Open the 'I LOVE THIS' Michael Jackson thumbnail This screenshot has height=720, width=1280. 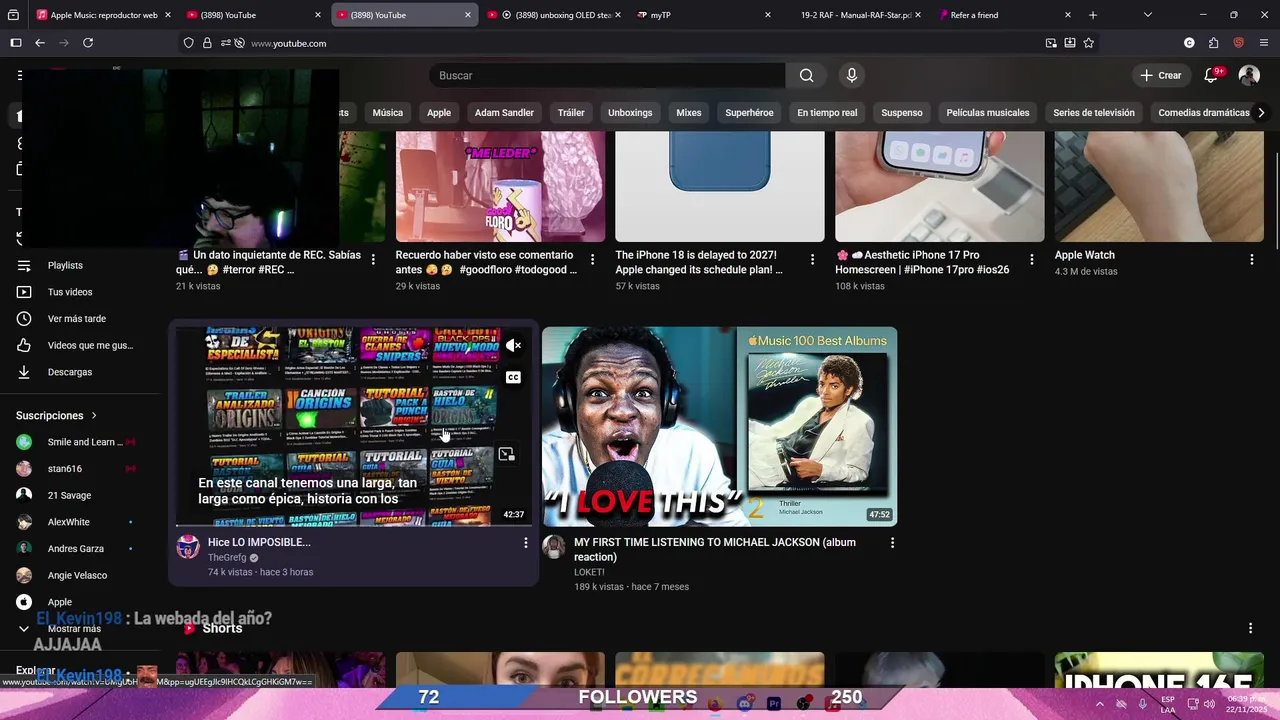[720, 426]
